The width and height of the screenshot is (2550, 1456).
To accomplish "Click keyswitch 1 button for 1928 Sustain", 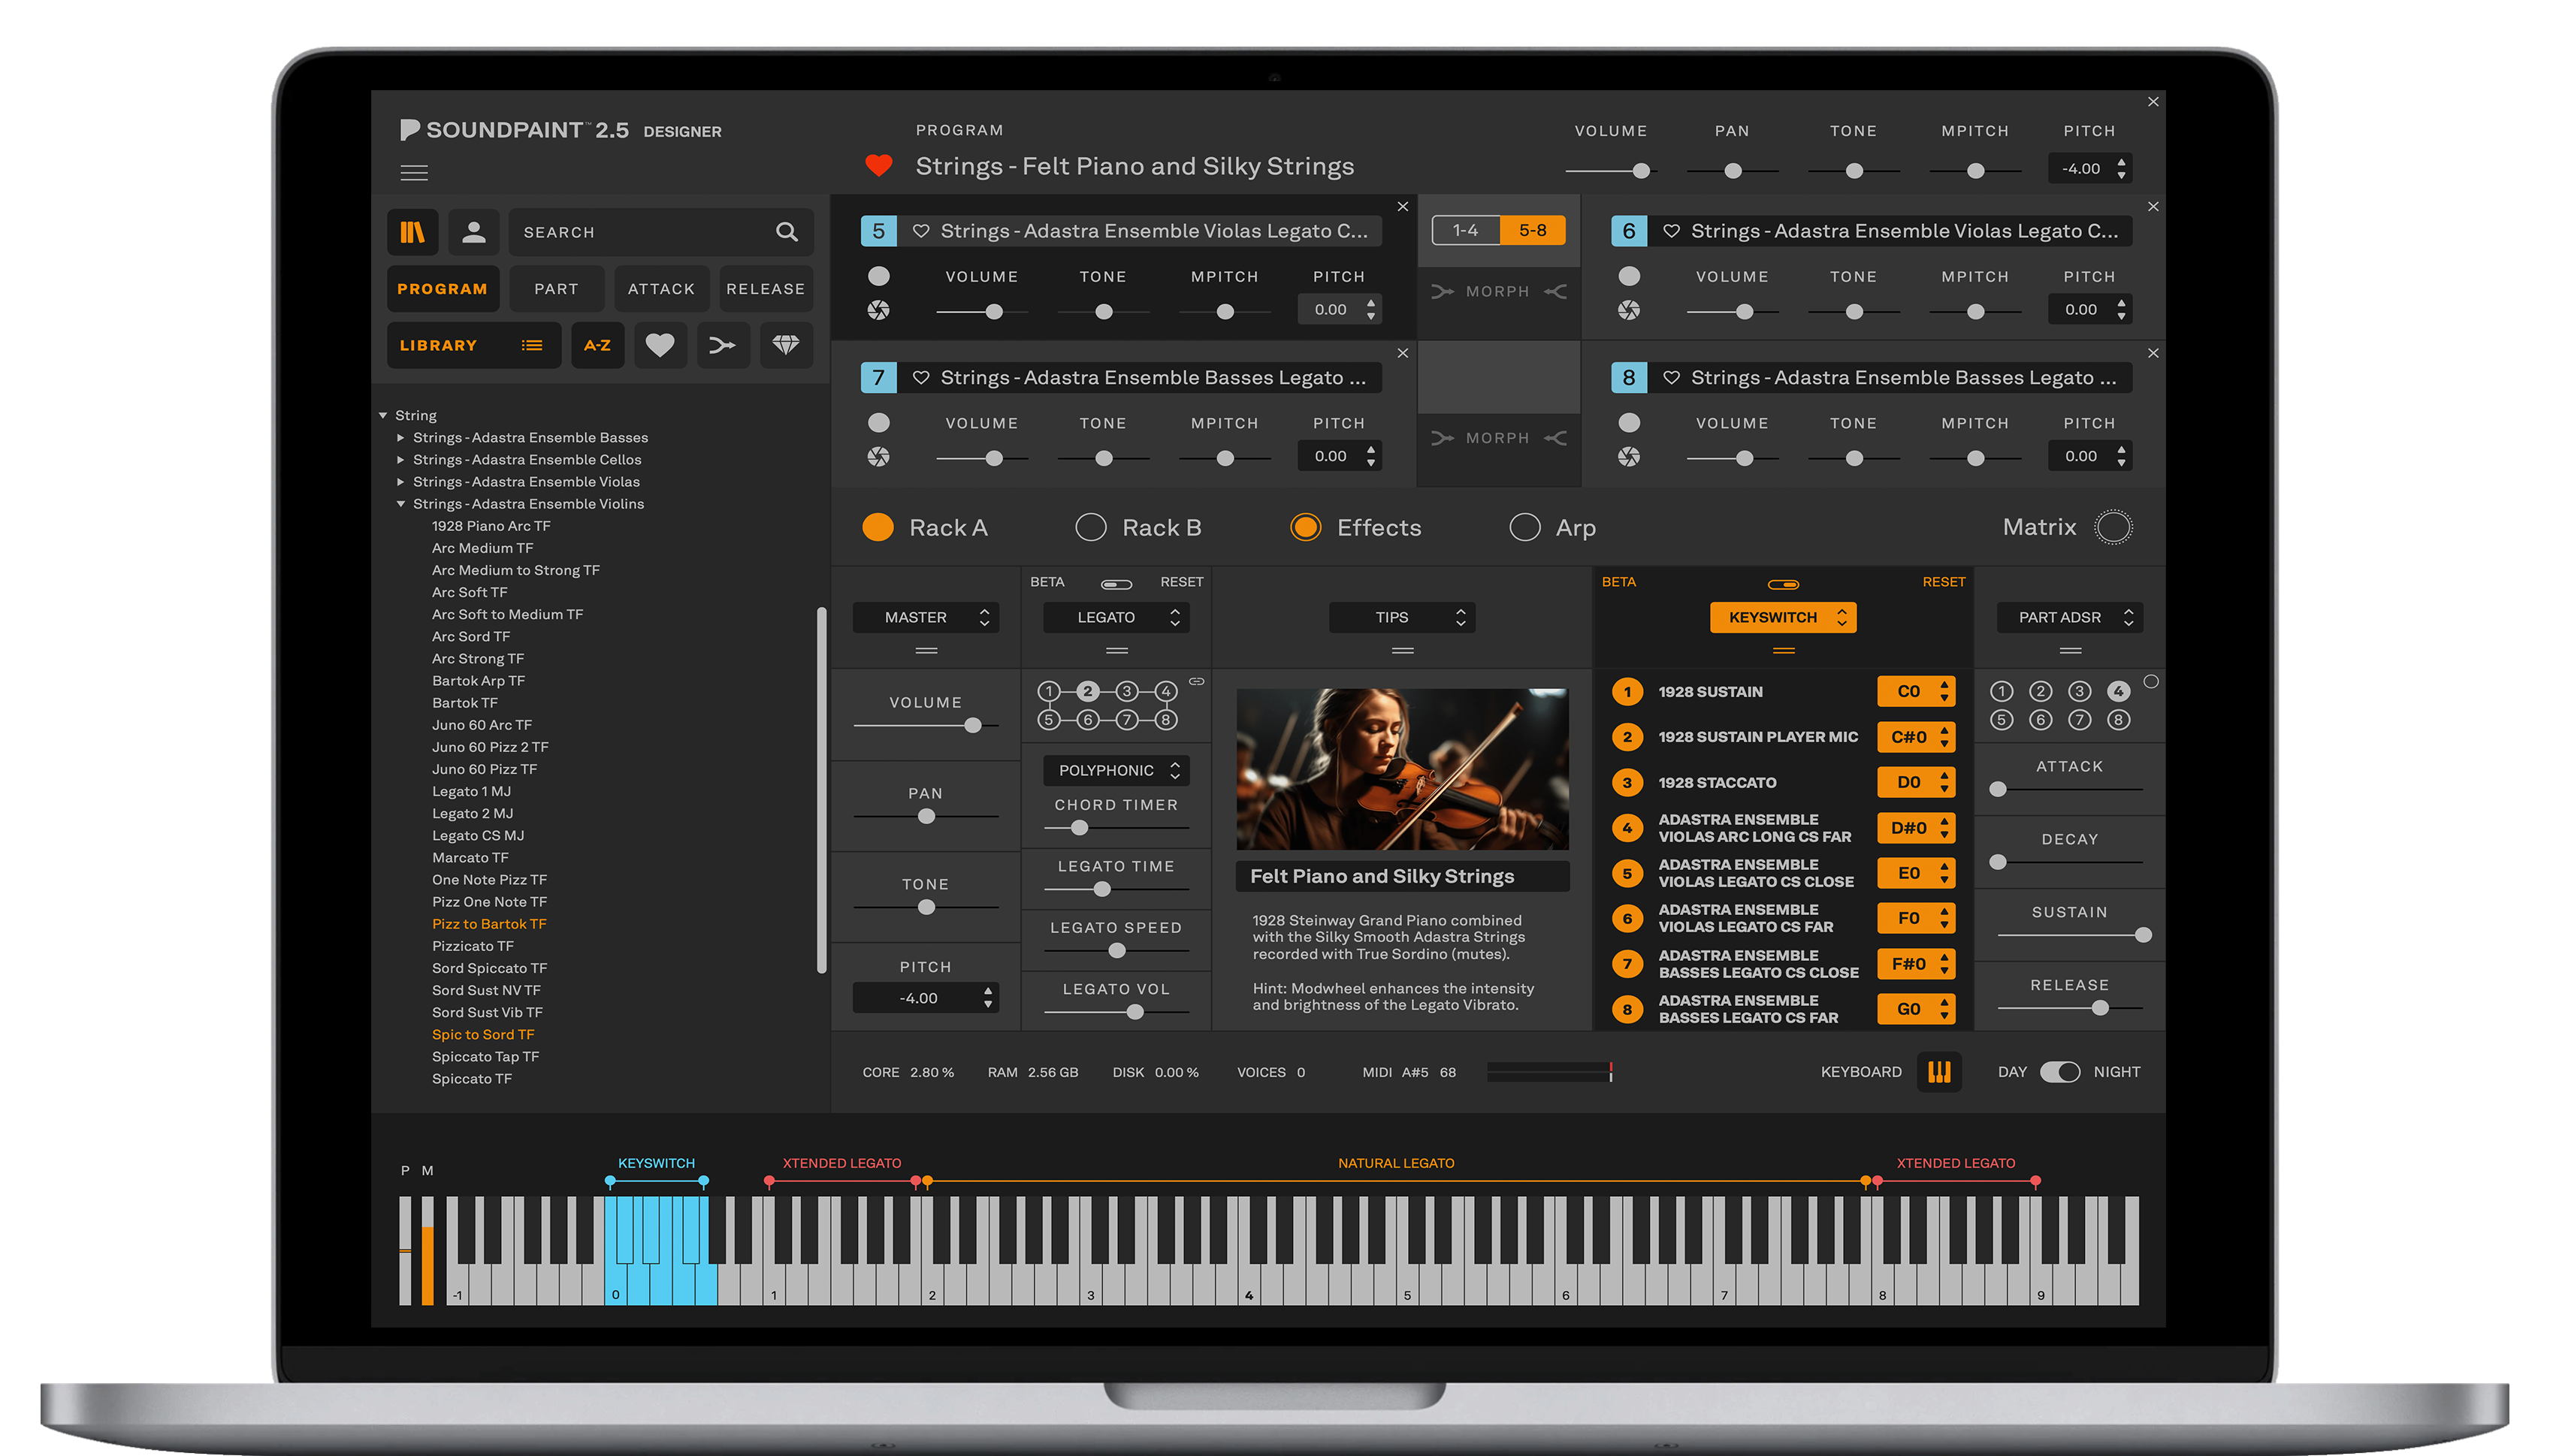I will 1627,692.
